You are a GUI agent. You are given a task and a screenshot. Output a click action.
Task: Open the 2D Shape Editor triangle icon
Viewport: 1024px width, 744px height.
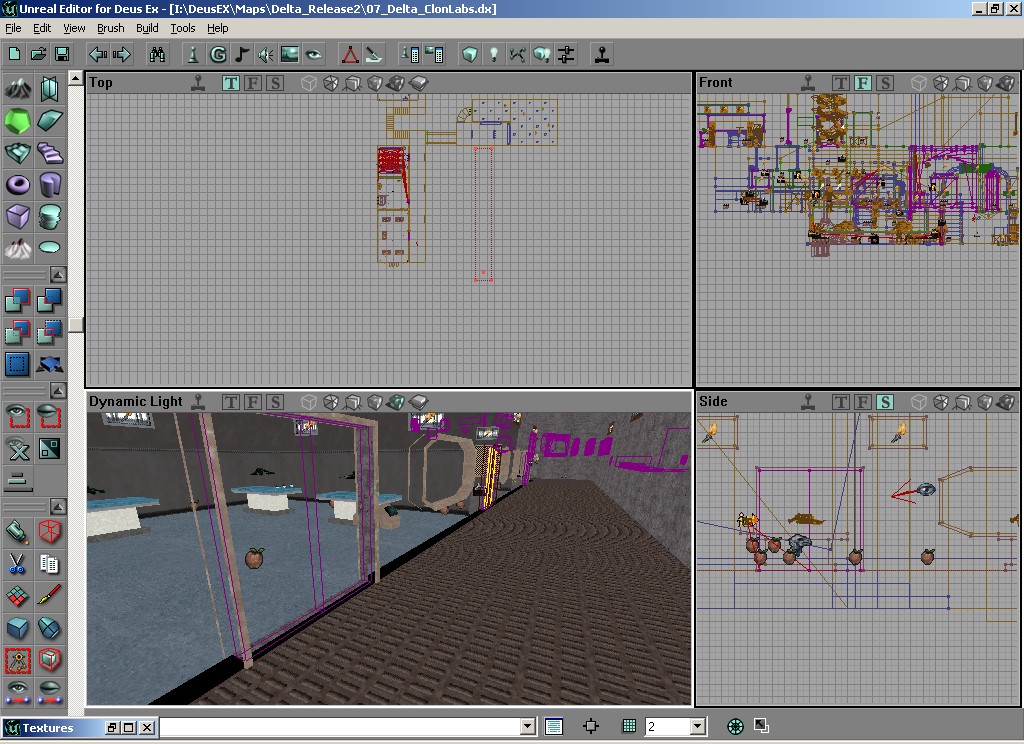point(350,54)
